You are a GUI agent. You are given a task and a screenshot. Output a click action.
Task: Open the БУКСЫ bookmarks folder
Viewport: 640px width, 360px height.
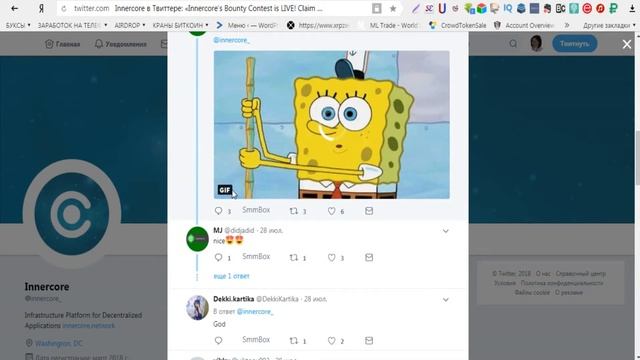pyautogui.click(x=18, y=25)
